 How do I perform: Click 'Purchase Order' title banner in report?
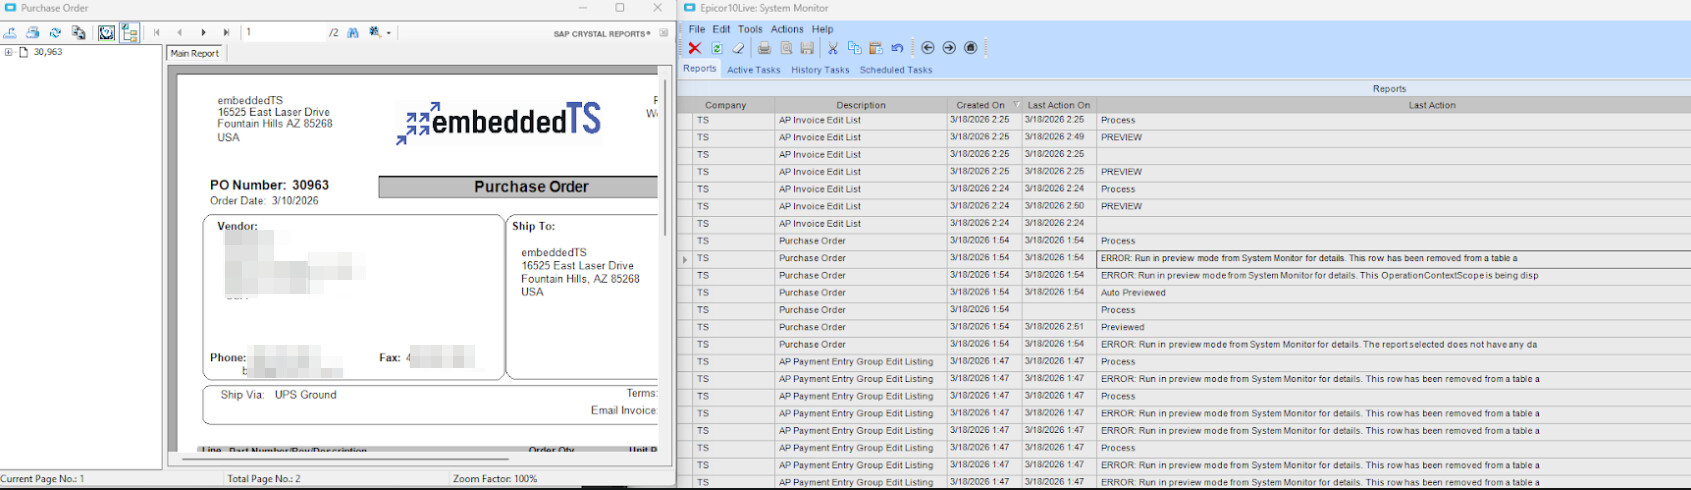coord(518,187)
